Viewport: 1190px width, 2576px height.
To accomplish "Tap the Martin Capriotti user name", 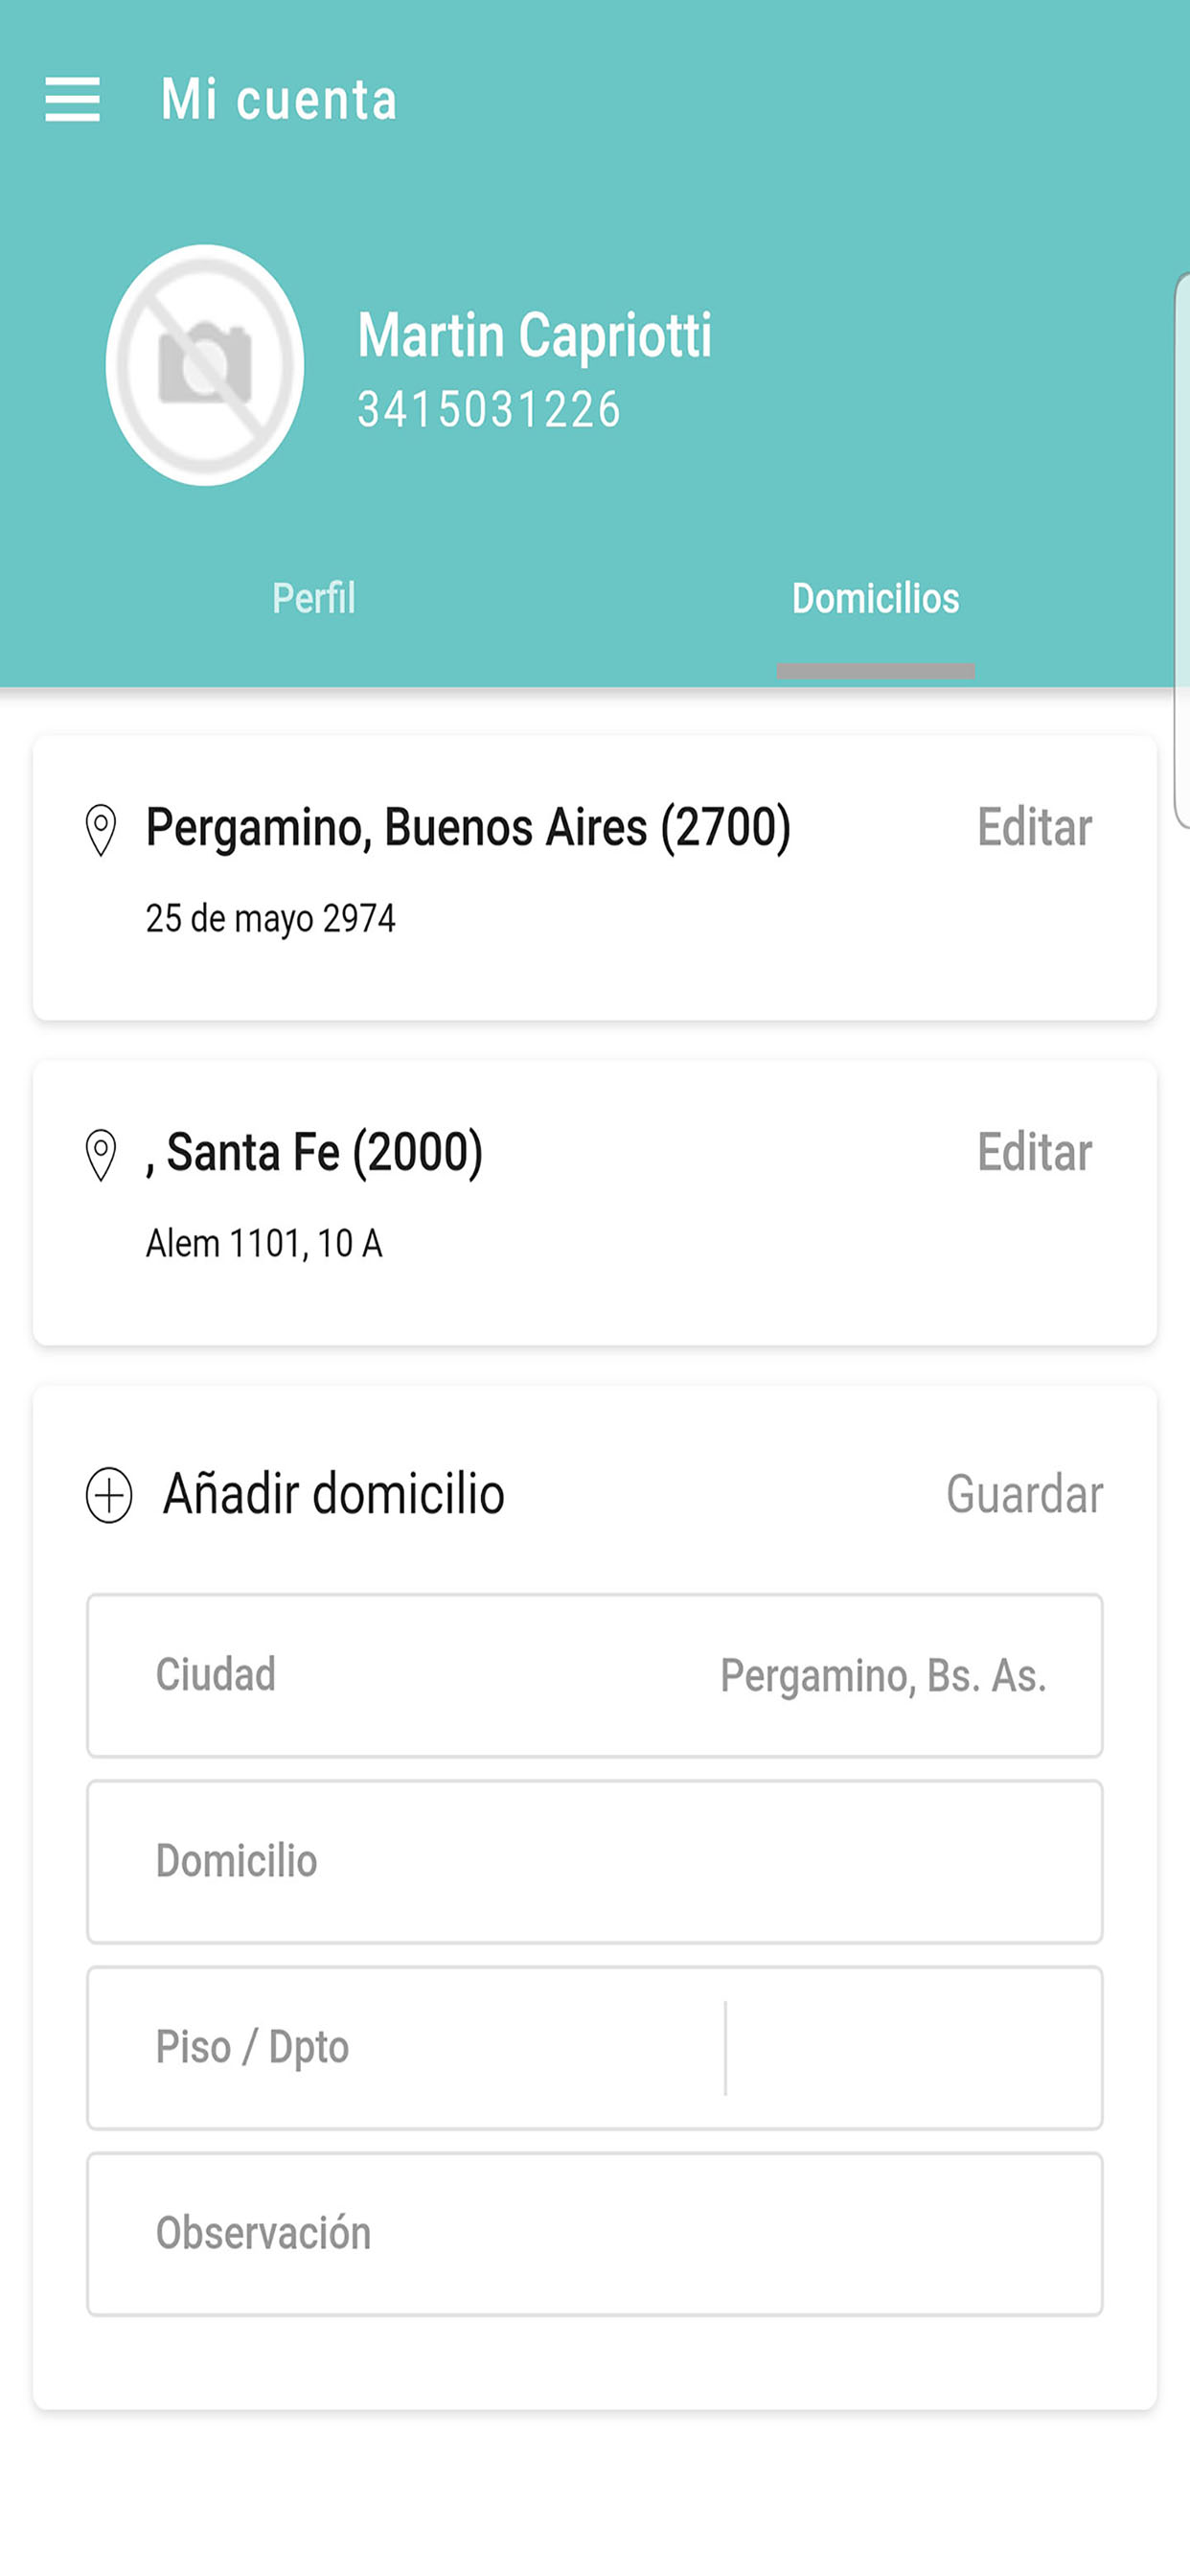I will point(535,335).
